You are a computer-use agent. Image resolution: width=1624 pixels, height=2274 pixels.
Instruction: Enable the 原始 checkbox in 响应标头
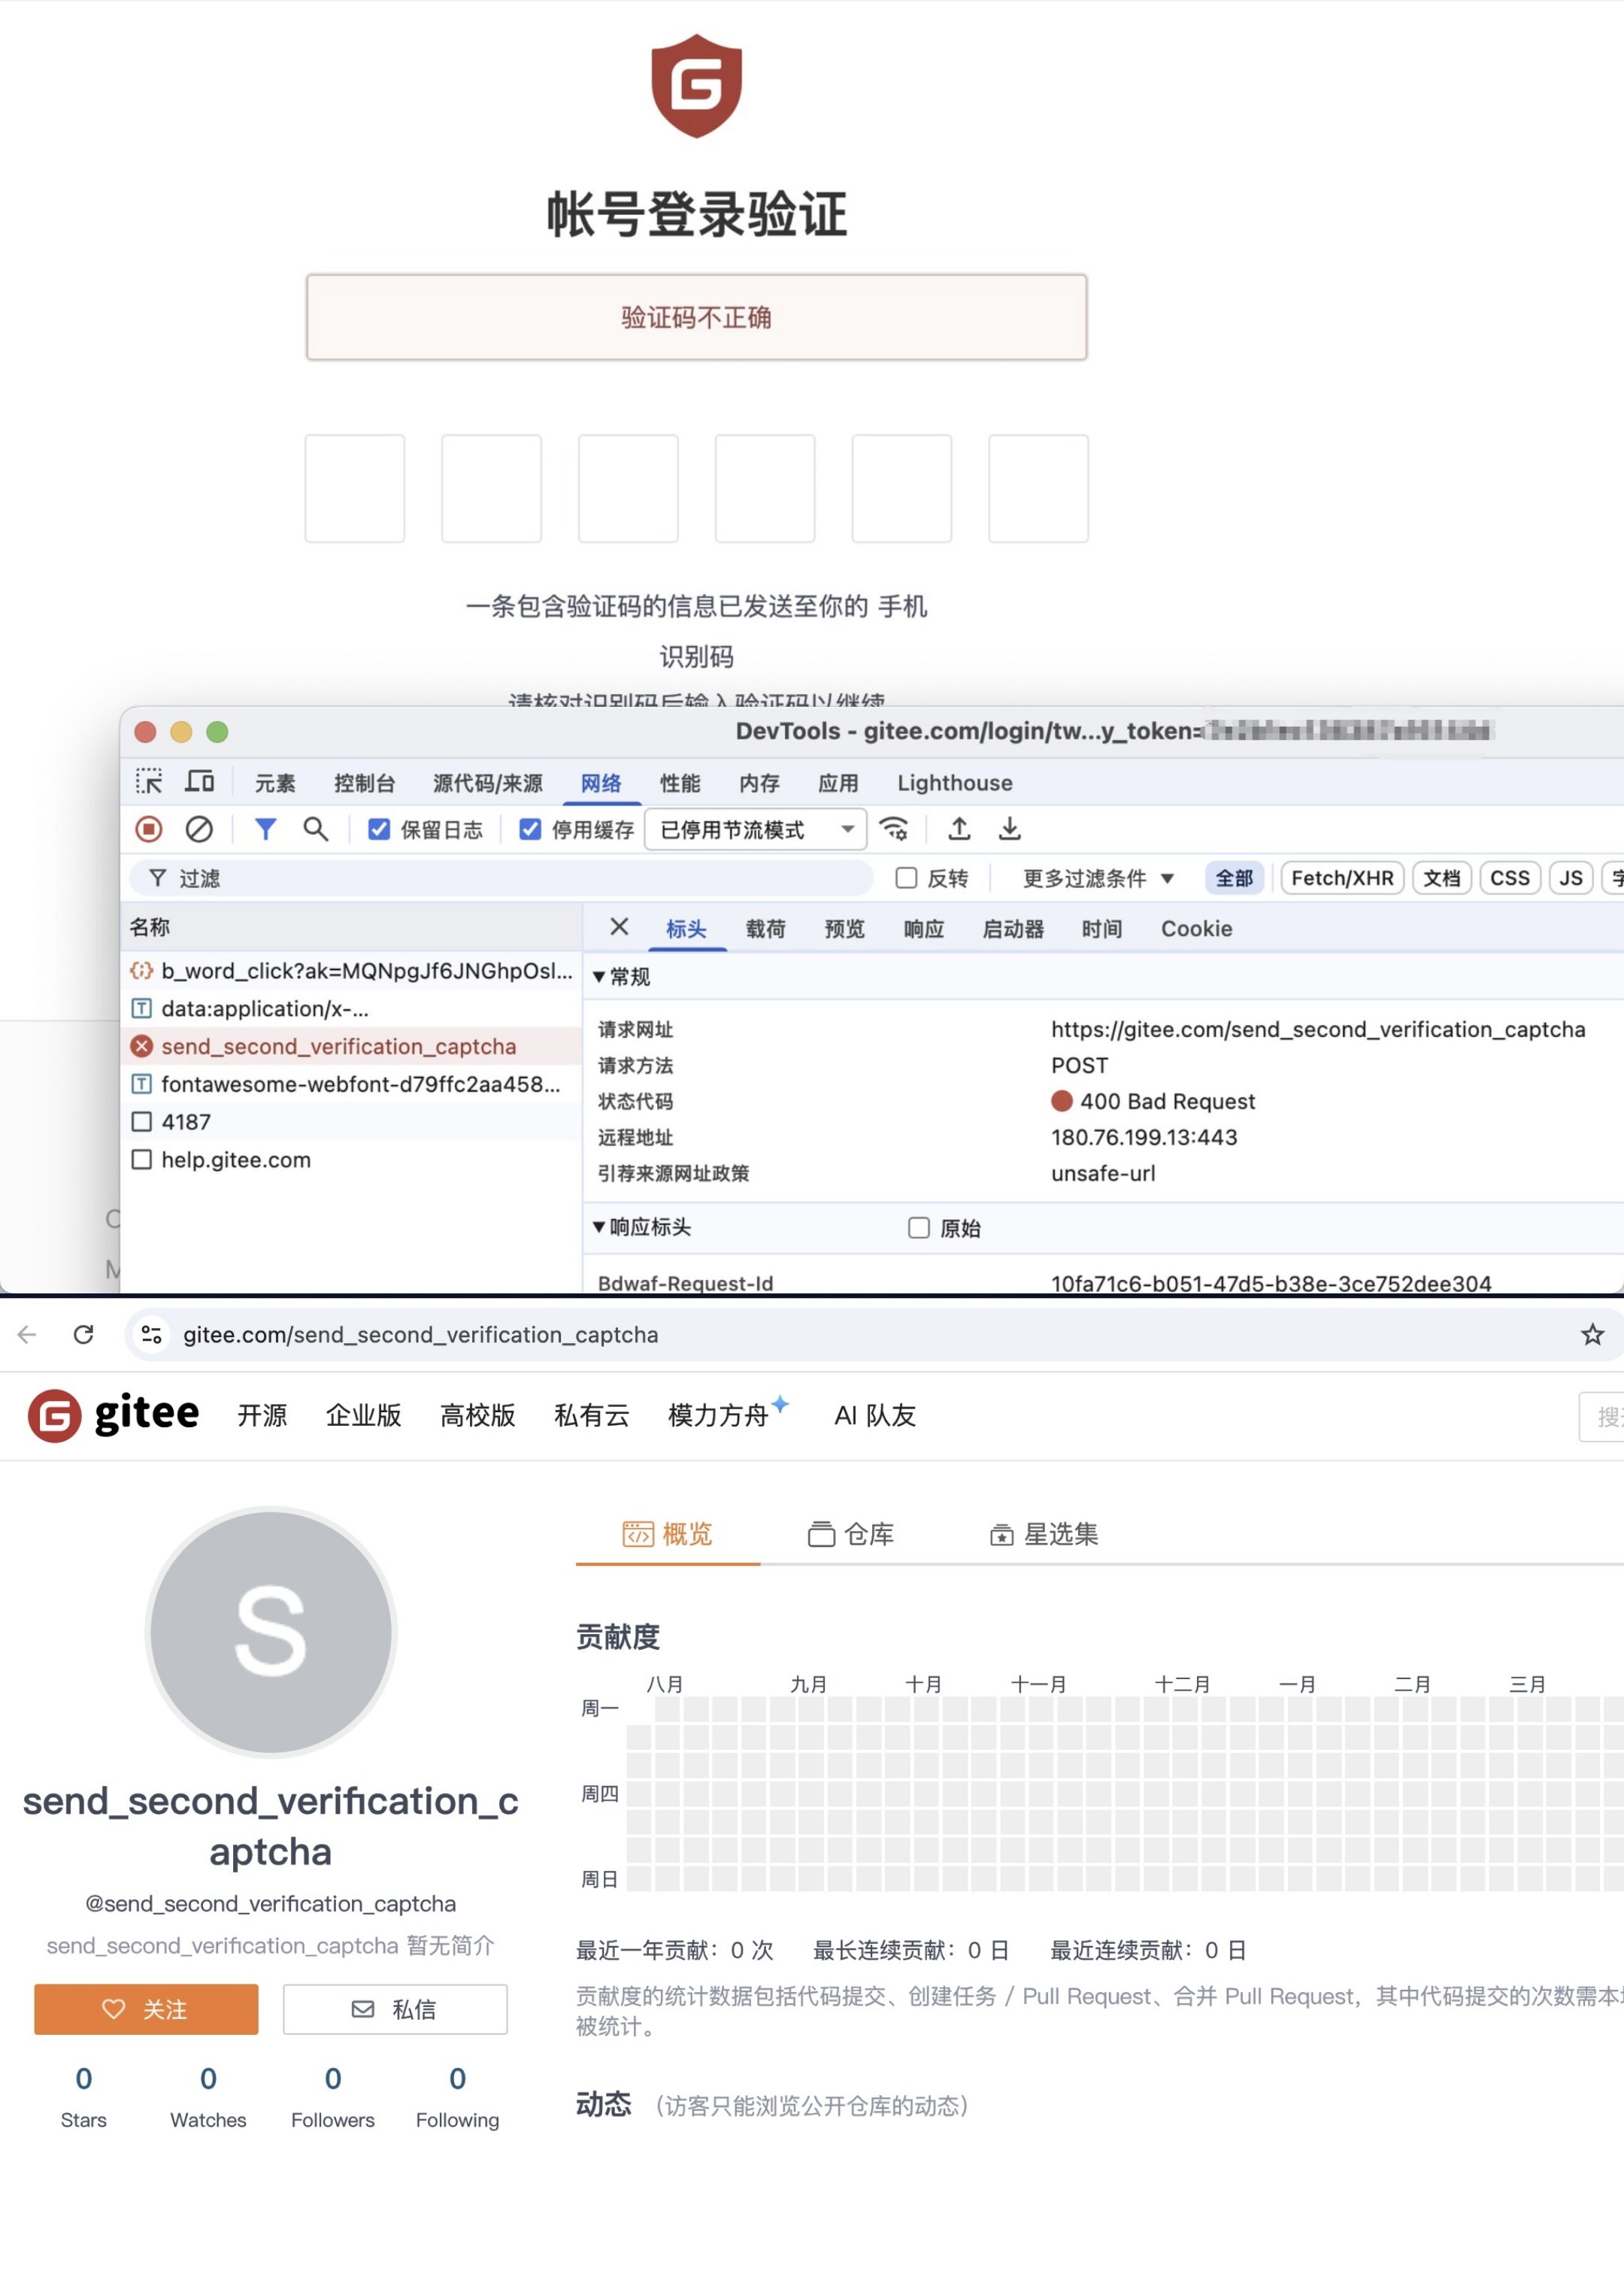[x=919, y=1228]
